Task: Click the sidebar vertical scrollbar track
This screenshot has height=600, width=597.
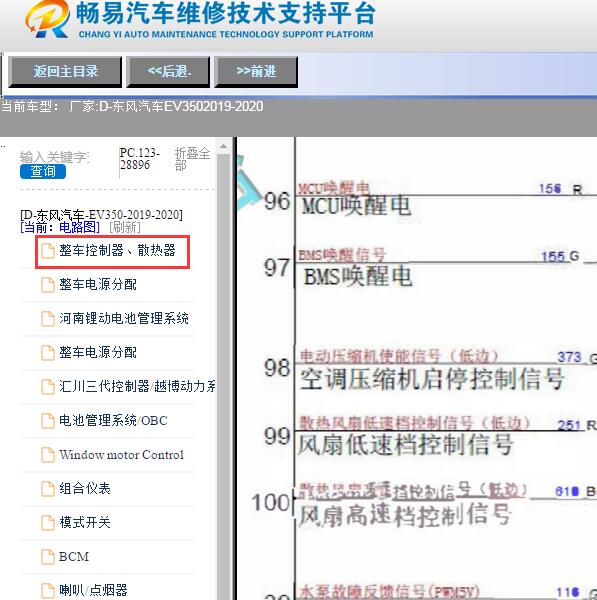Action: pos(223,377)
